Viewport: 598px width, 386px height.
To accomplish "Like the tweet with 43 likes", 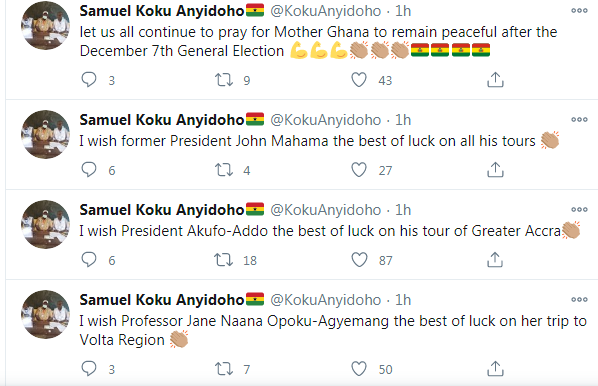I will 359,80.
